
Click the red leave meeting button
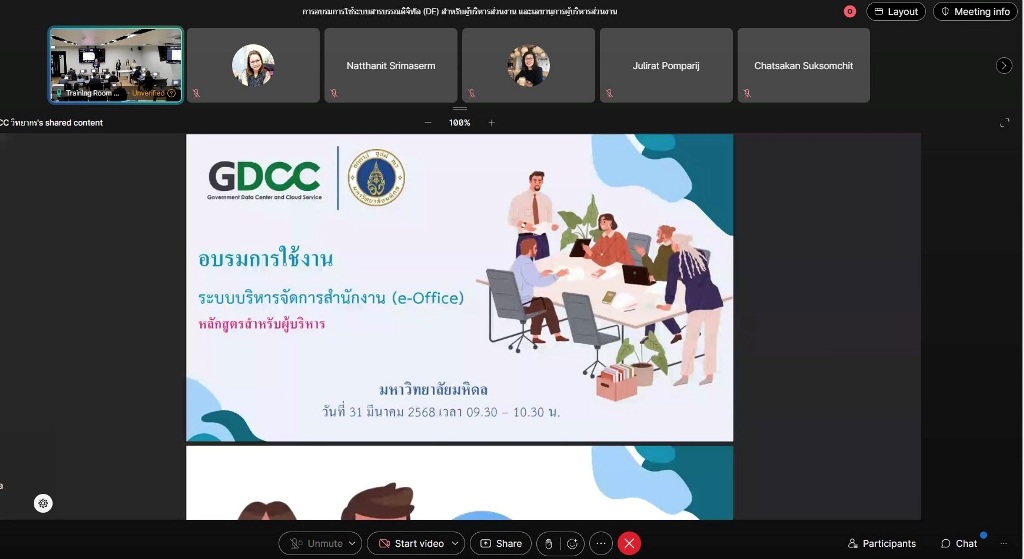pyautogui.click(x=629, y=543)
